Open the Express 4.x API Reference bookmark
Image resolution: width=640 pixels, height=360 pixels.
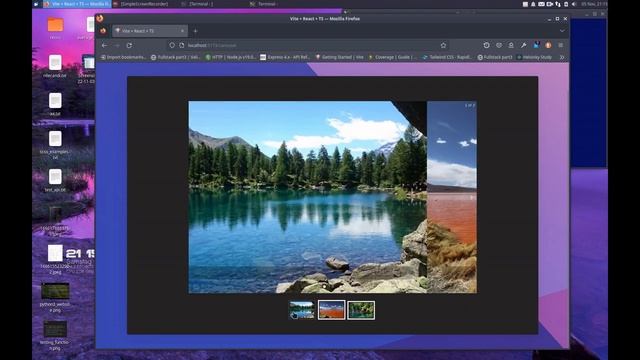point(285,57)
